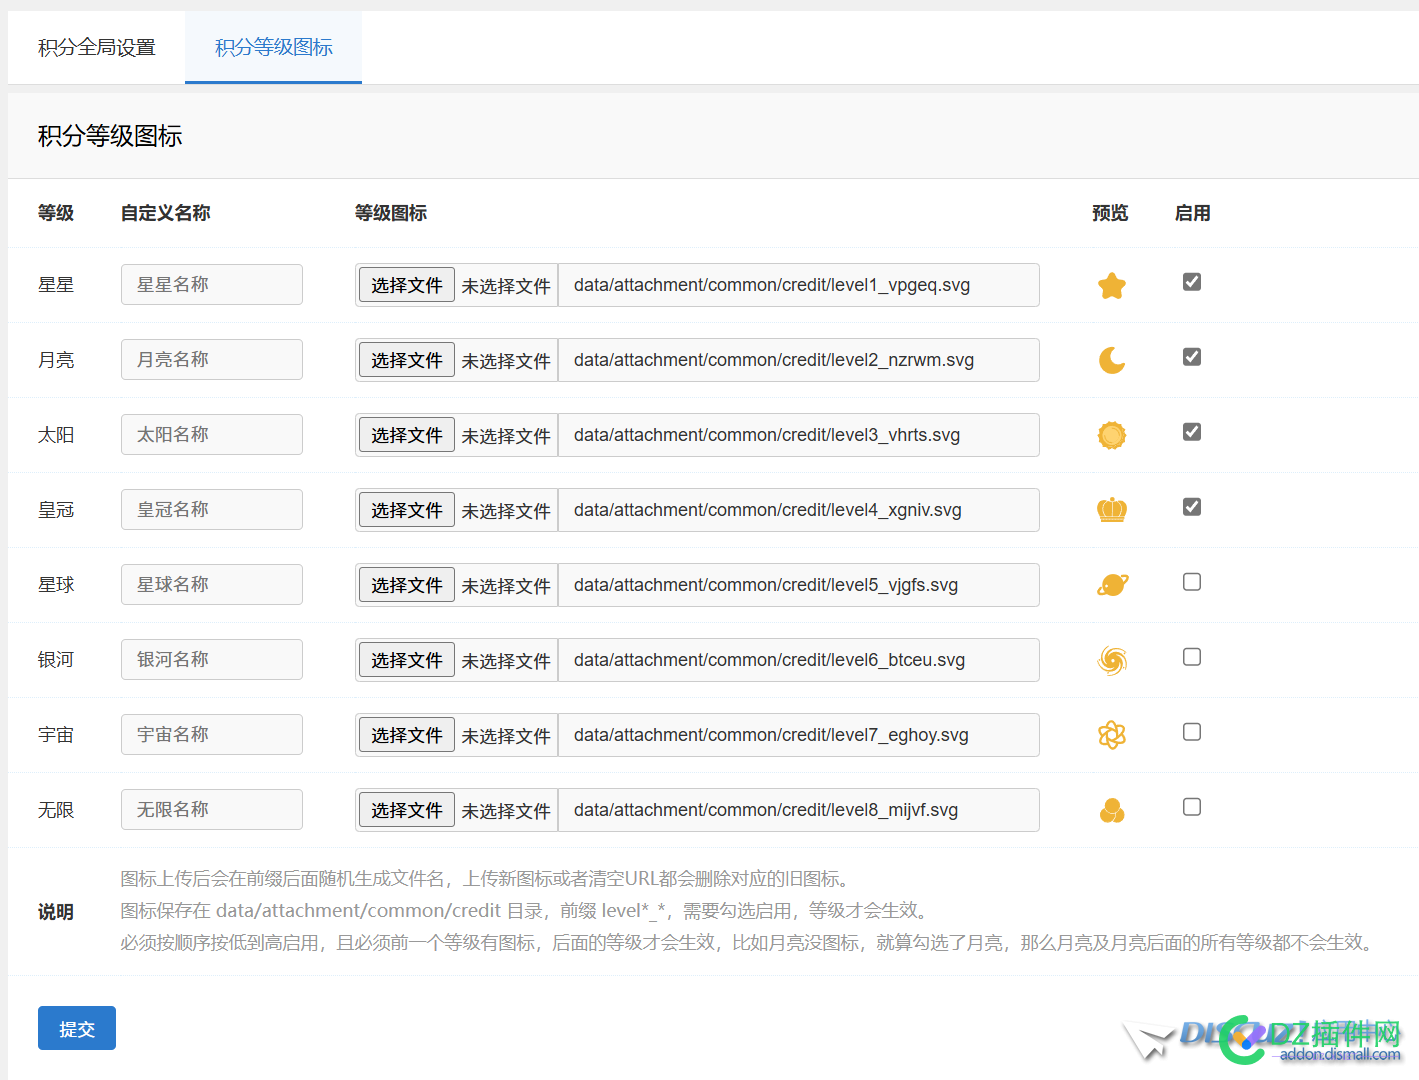Click the 星星名称 custom name field
1419x1080 pixels.
(x=211, y=285)
